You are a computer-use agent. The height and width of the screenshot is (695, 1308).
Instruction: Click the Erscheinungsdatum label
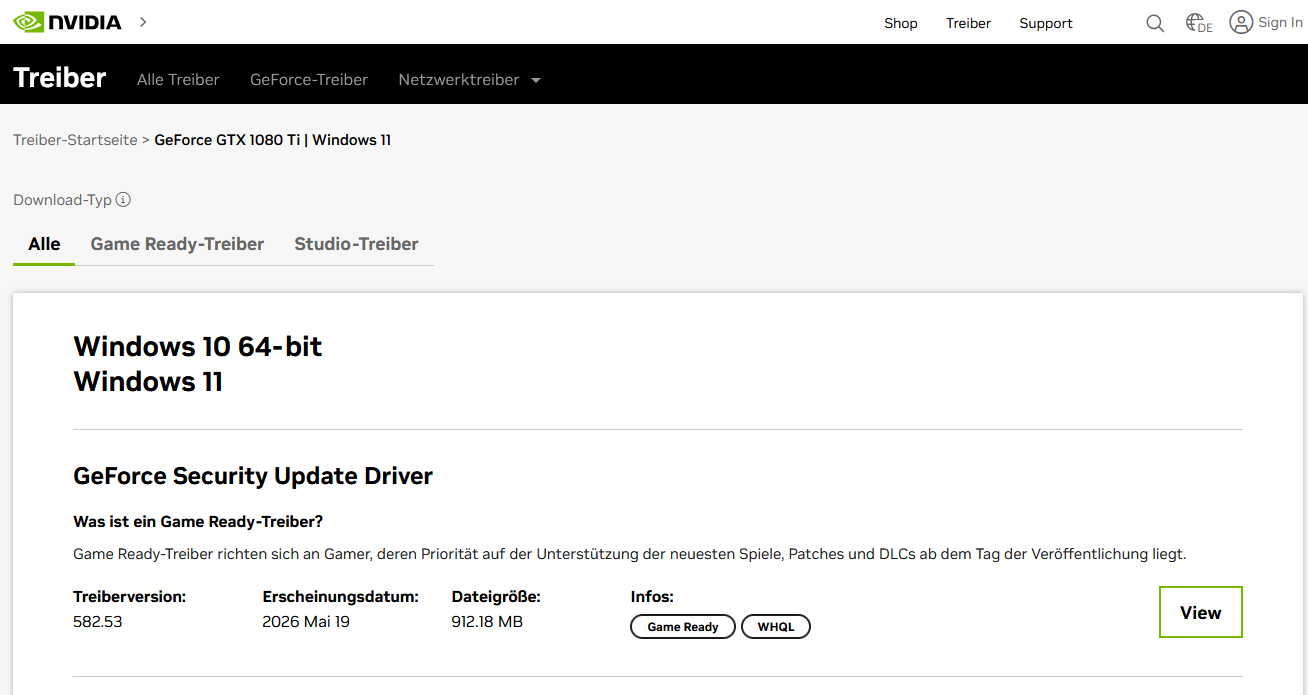[340, 597]
